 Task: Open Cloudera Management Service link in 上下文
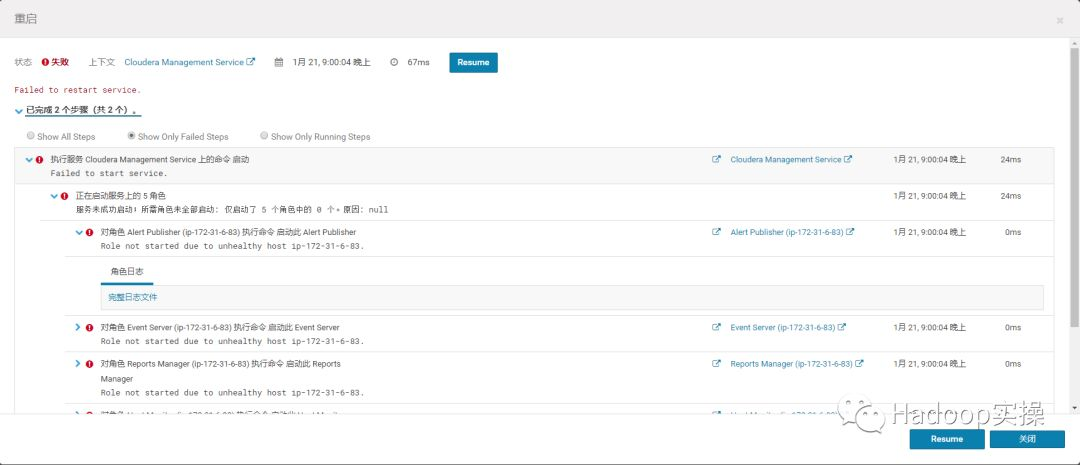184,62
